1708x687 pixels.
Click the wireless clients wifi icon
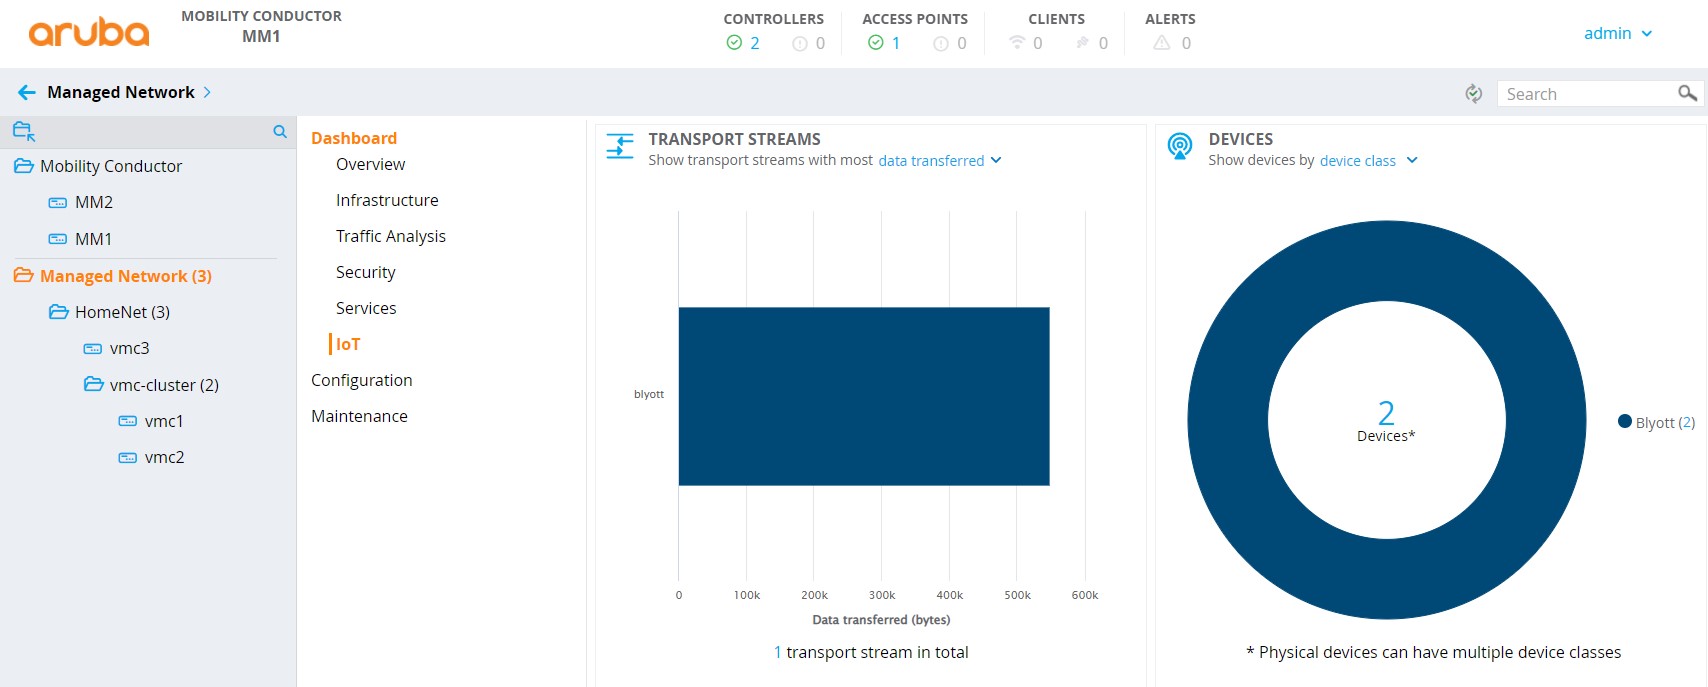[1017, 42]
